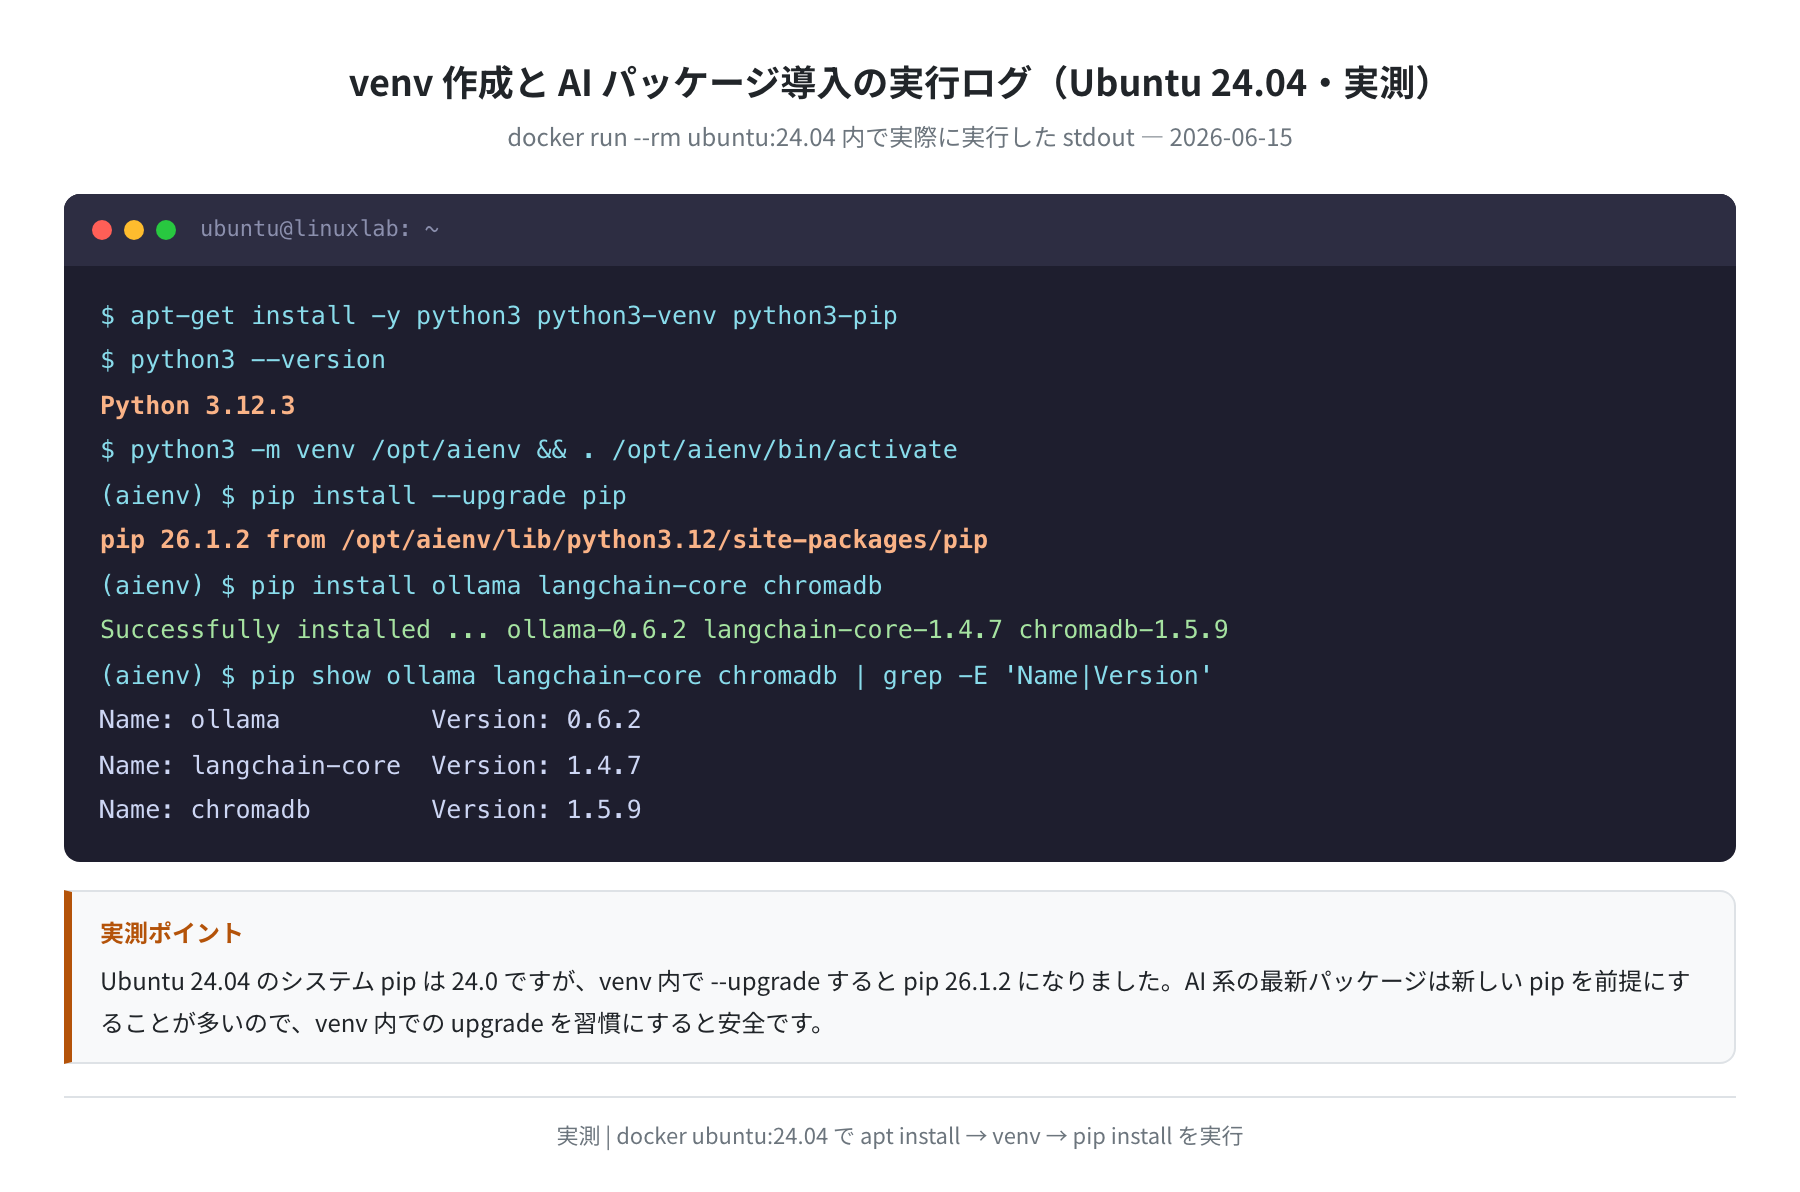Click the subtitle starting with docker run --rm
Screen dimensions: 1800x1192
[x=899, y=137]
